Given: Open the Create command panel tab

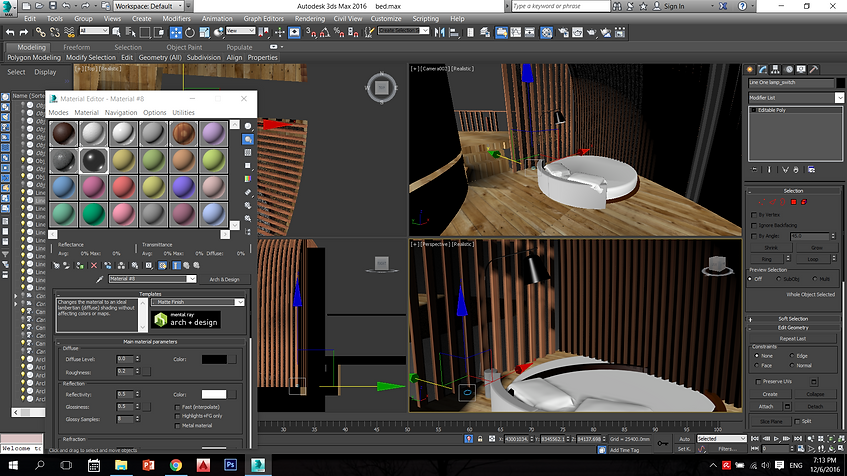Looking at the screenshot, I should point(750,70).
